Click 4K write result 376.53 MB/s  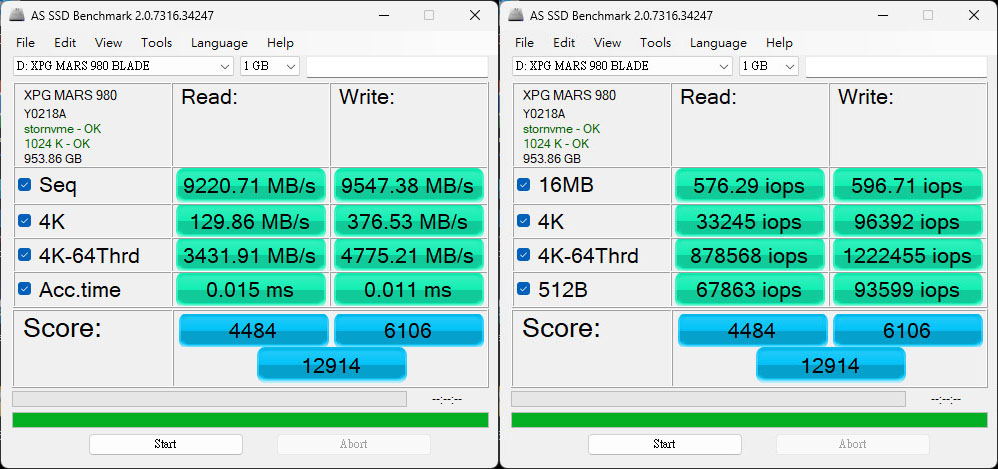coord(409,221)
